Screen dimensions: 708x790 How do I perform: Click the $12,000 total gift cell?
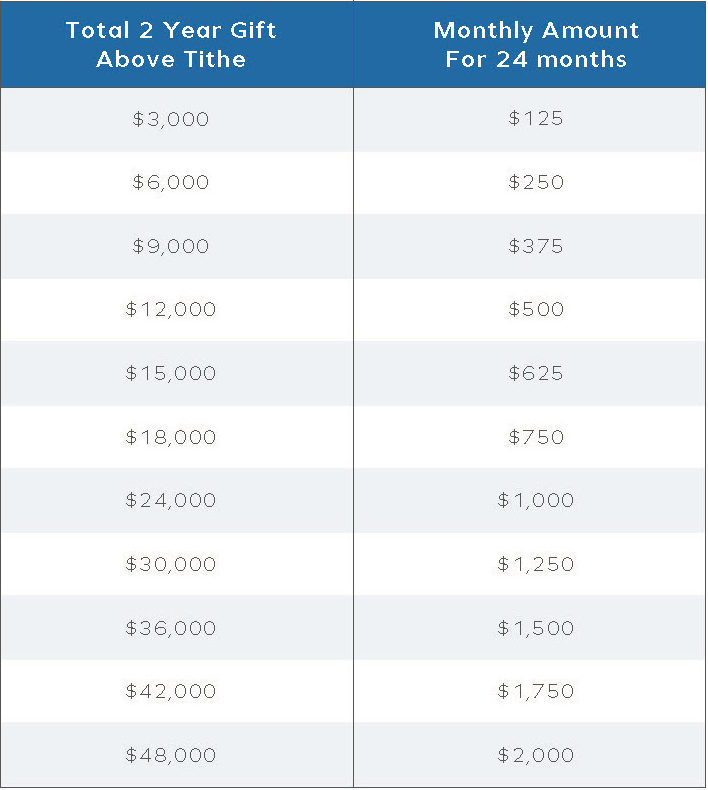coord(171,309)
